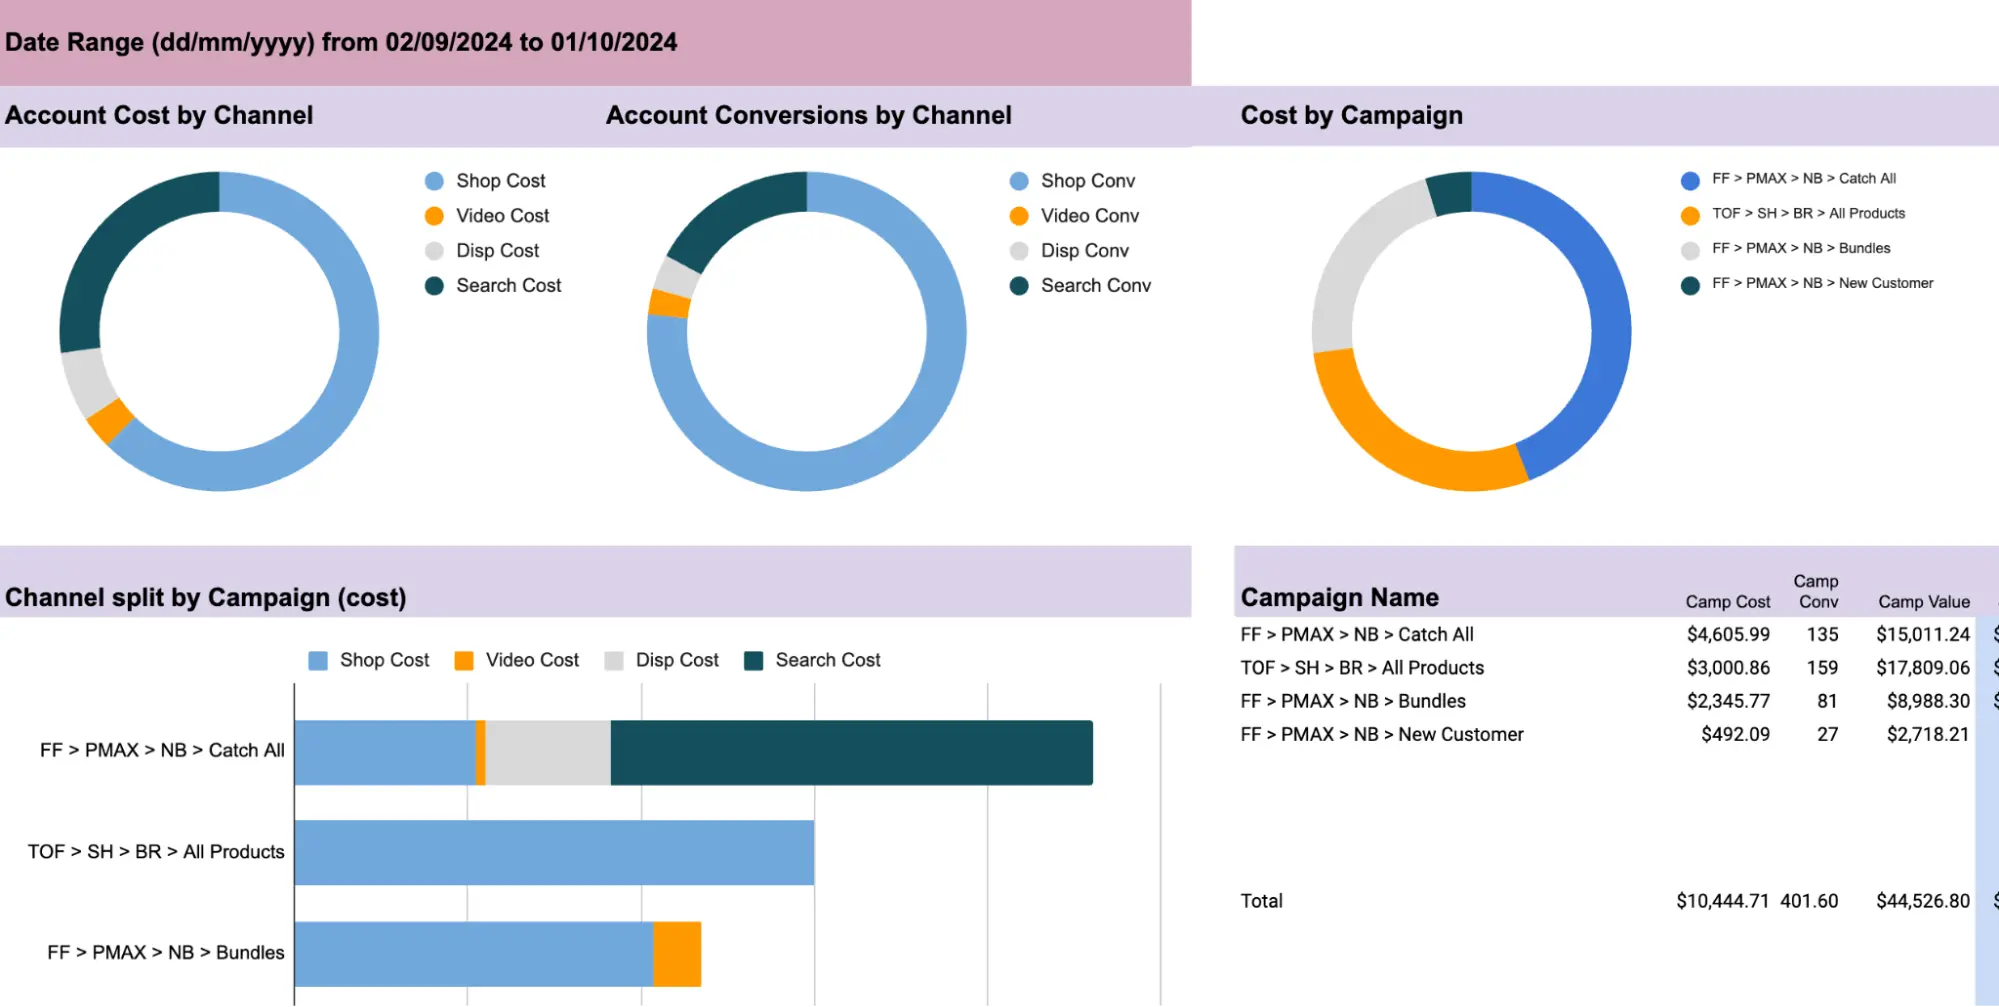This screenshot has height=1007, width=1999.
Task: Select the orange Video Cost segment of Bundles bar
Action: tap(677, 954)
